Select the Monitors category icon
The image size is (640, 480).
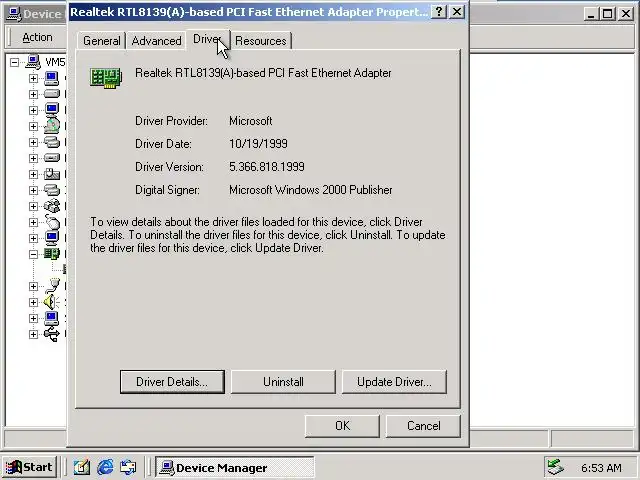52,238
